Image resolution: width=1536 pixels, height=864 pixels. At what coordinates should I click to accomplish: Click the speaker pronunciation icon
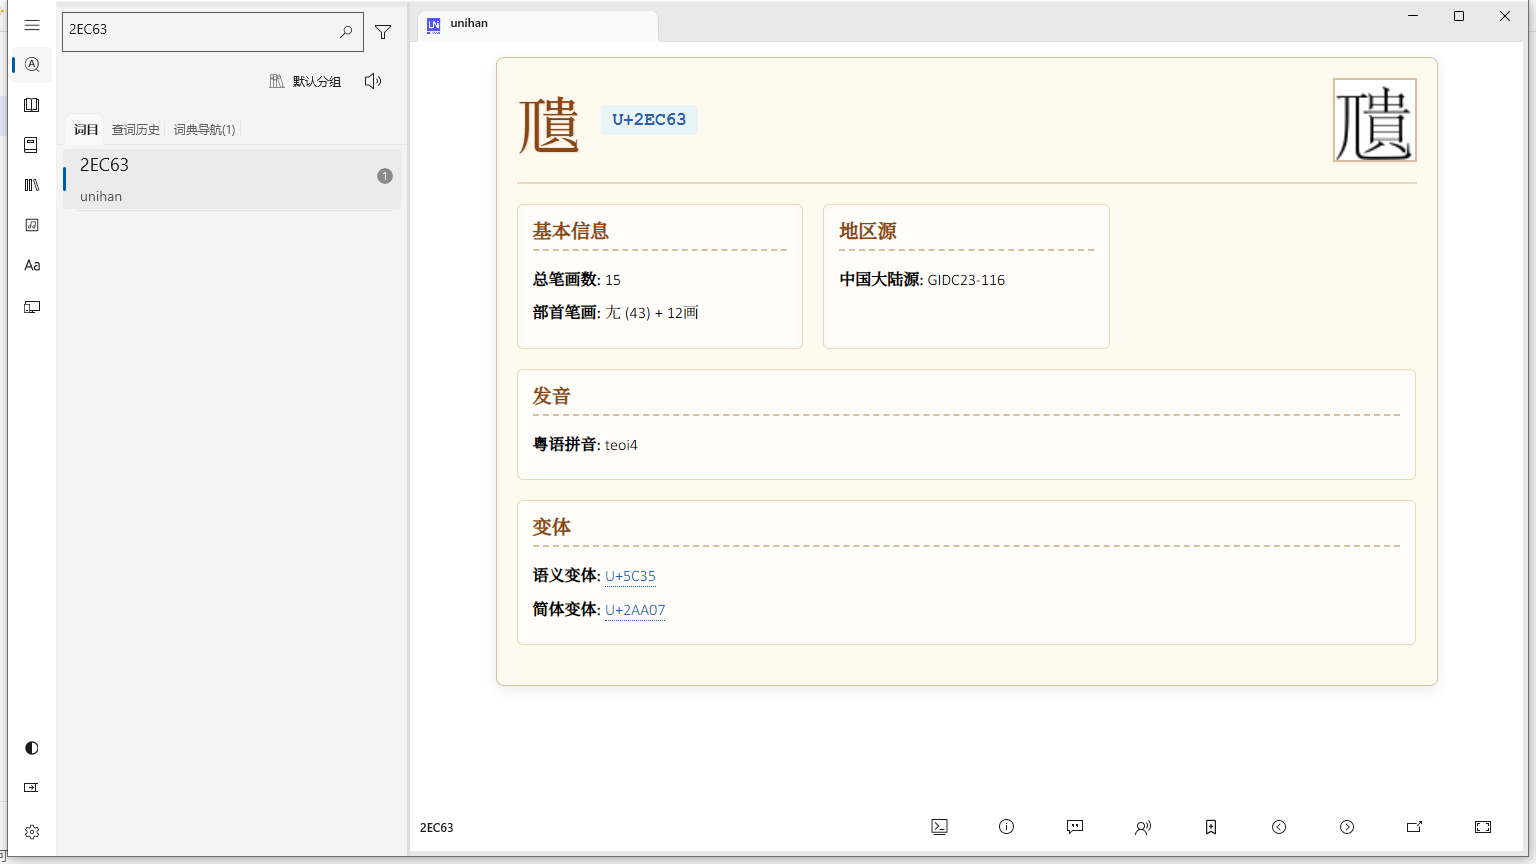click(x=373, y=81)
